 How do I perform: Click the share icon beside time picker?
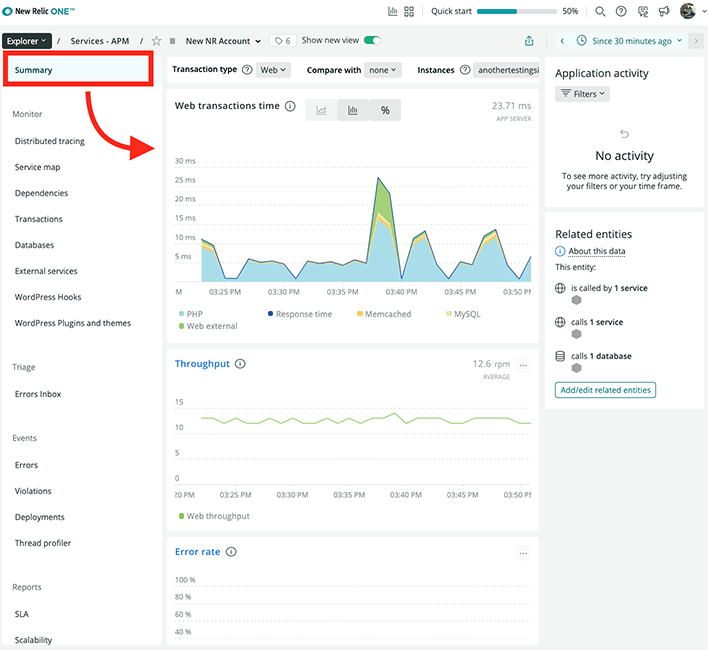click(x=529, y=41)
